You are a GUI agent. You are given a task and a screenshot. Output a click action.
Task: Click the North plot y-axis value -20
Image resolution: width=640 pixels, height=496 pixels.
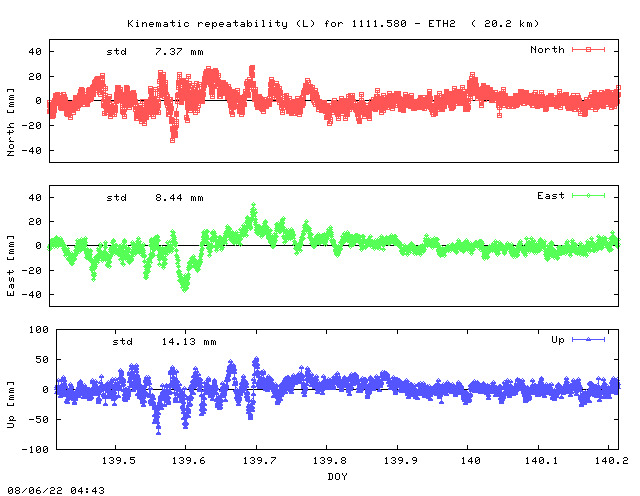coord(31,126)
